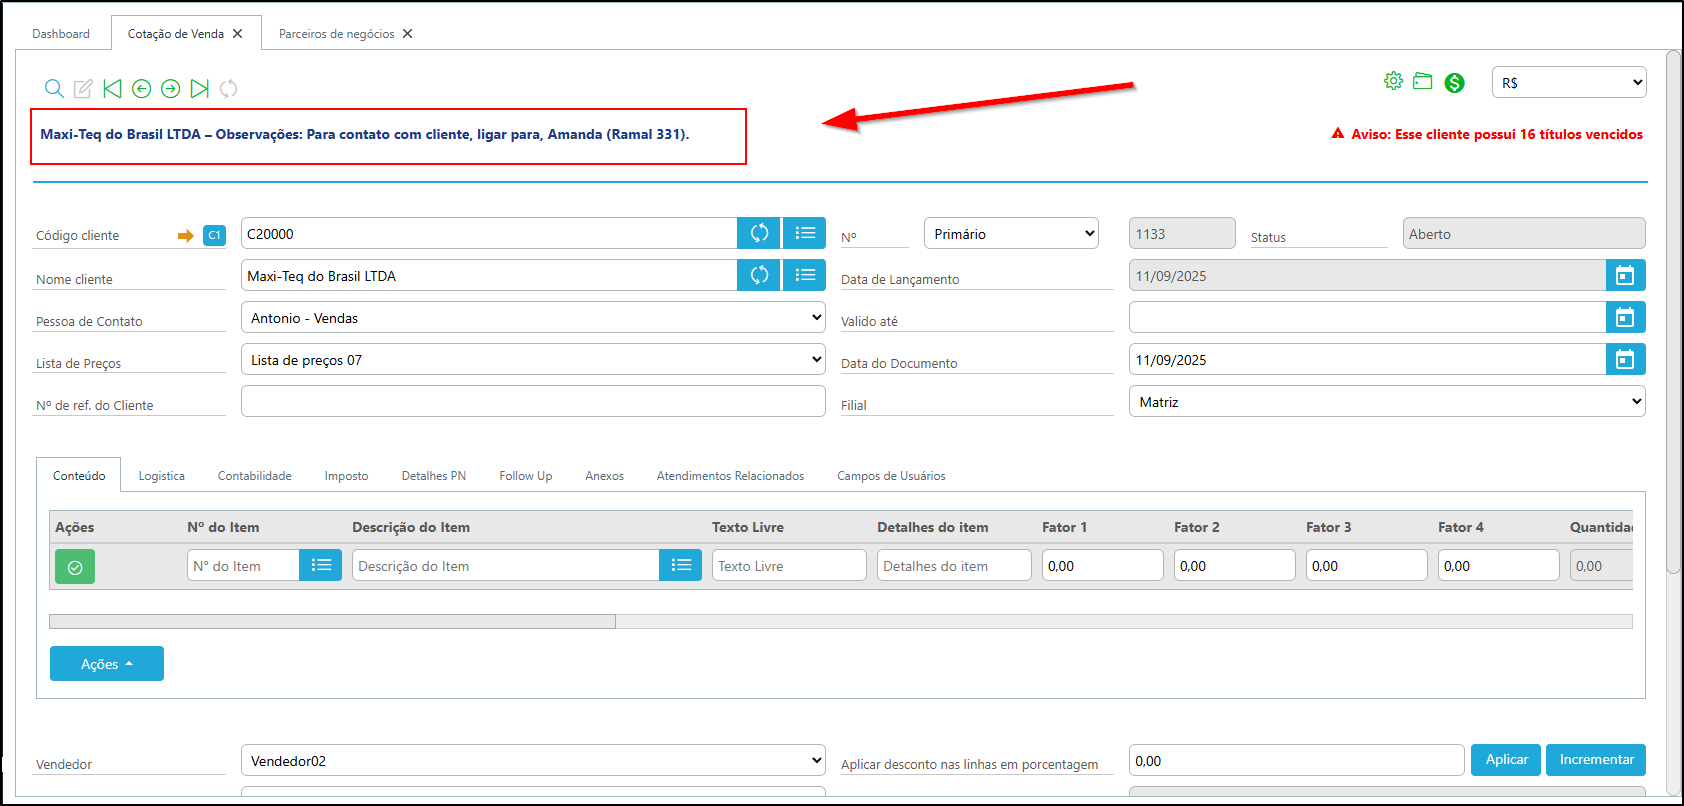Viewport: 1684px width, 806px height.
Task: Open the Lista de Preços dropdown
Action: tap(532, 360)
